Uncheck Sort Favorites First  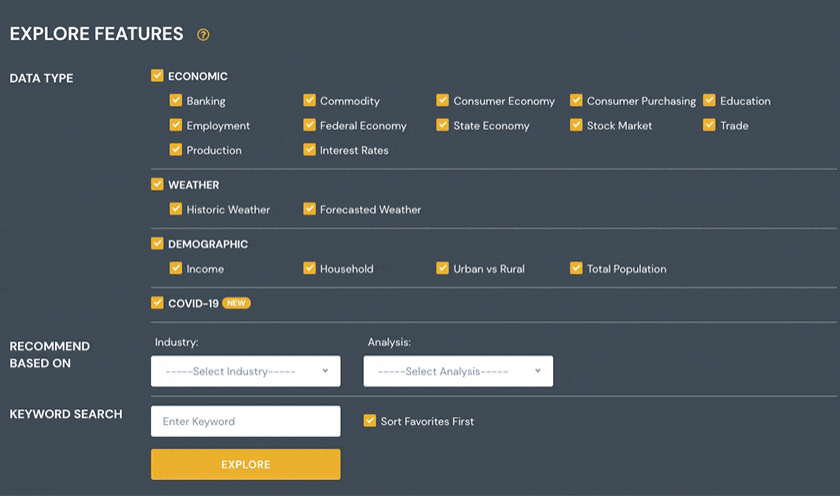click(x=370, y=421)
